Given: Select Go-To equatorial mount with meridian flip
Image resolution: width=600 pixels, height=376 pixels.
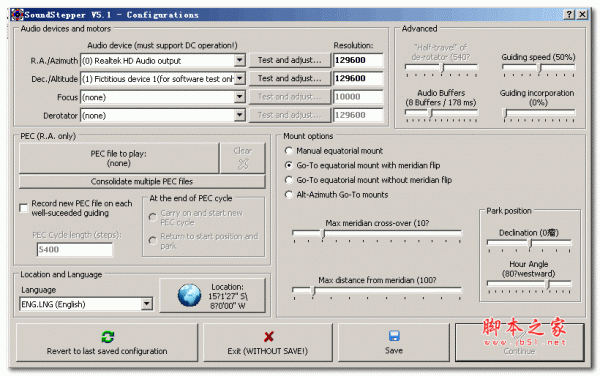Looking at the screenshot, I should click(x=289, y=165).
